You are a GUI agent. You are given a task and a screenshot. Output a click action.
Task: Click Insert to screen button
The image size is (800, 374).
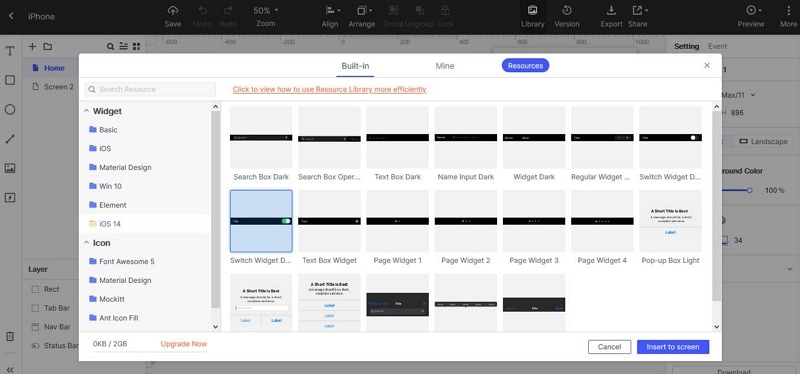click(673, 347)
